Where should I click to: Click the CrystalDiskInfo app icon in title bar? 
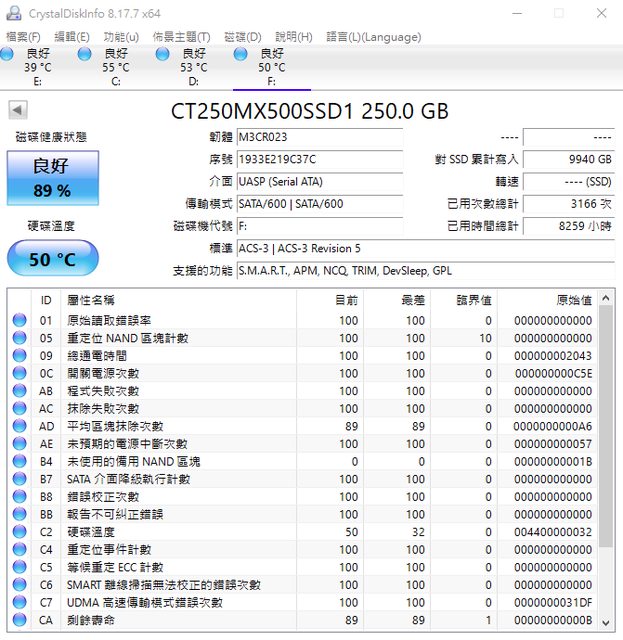pyautogui.click(x=14, y=13)
